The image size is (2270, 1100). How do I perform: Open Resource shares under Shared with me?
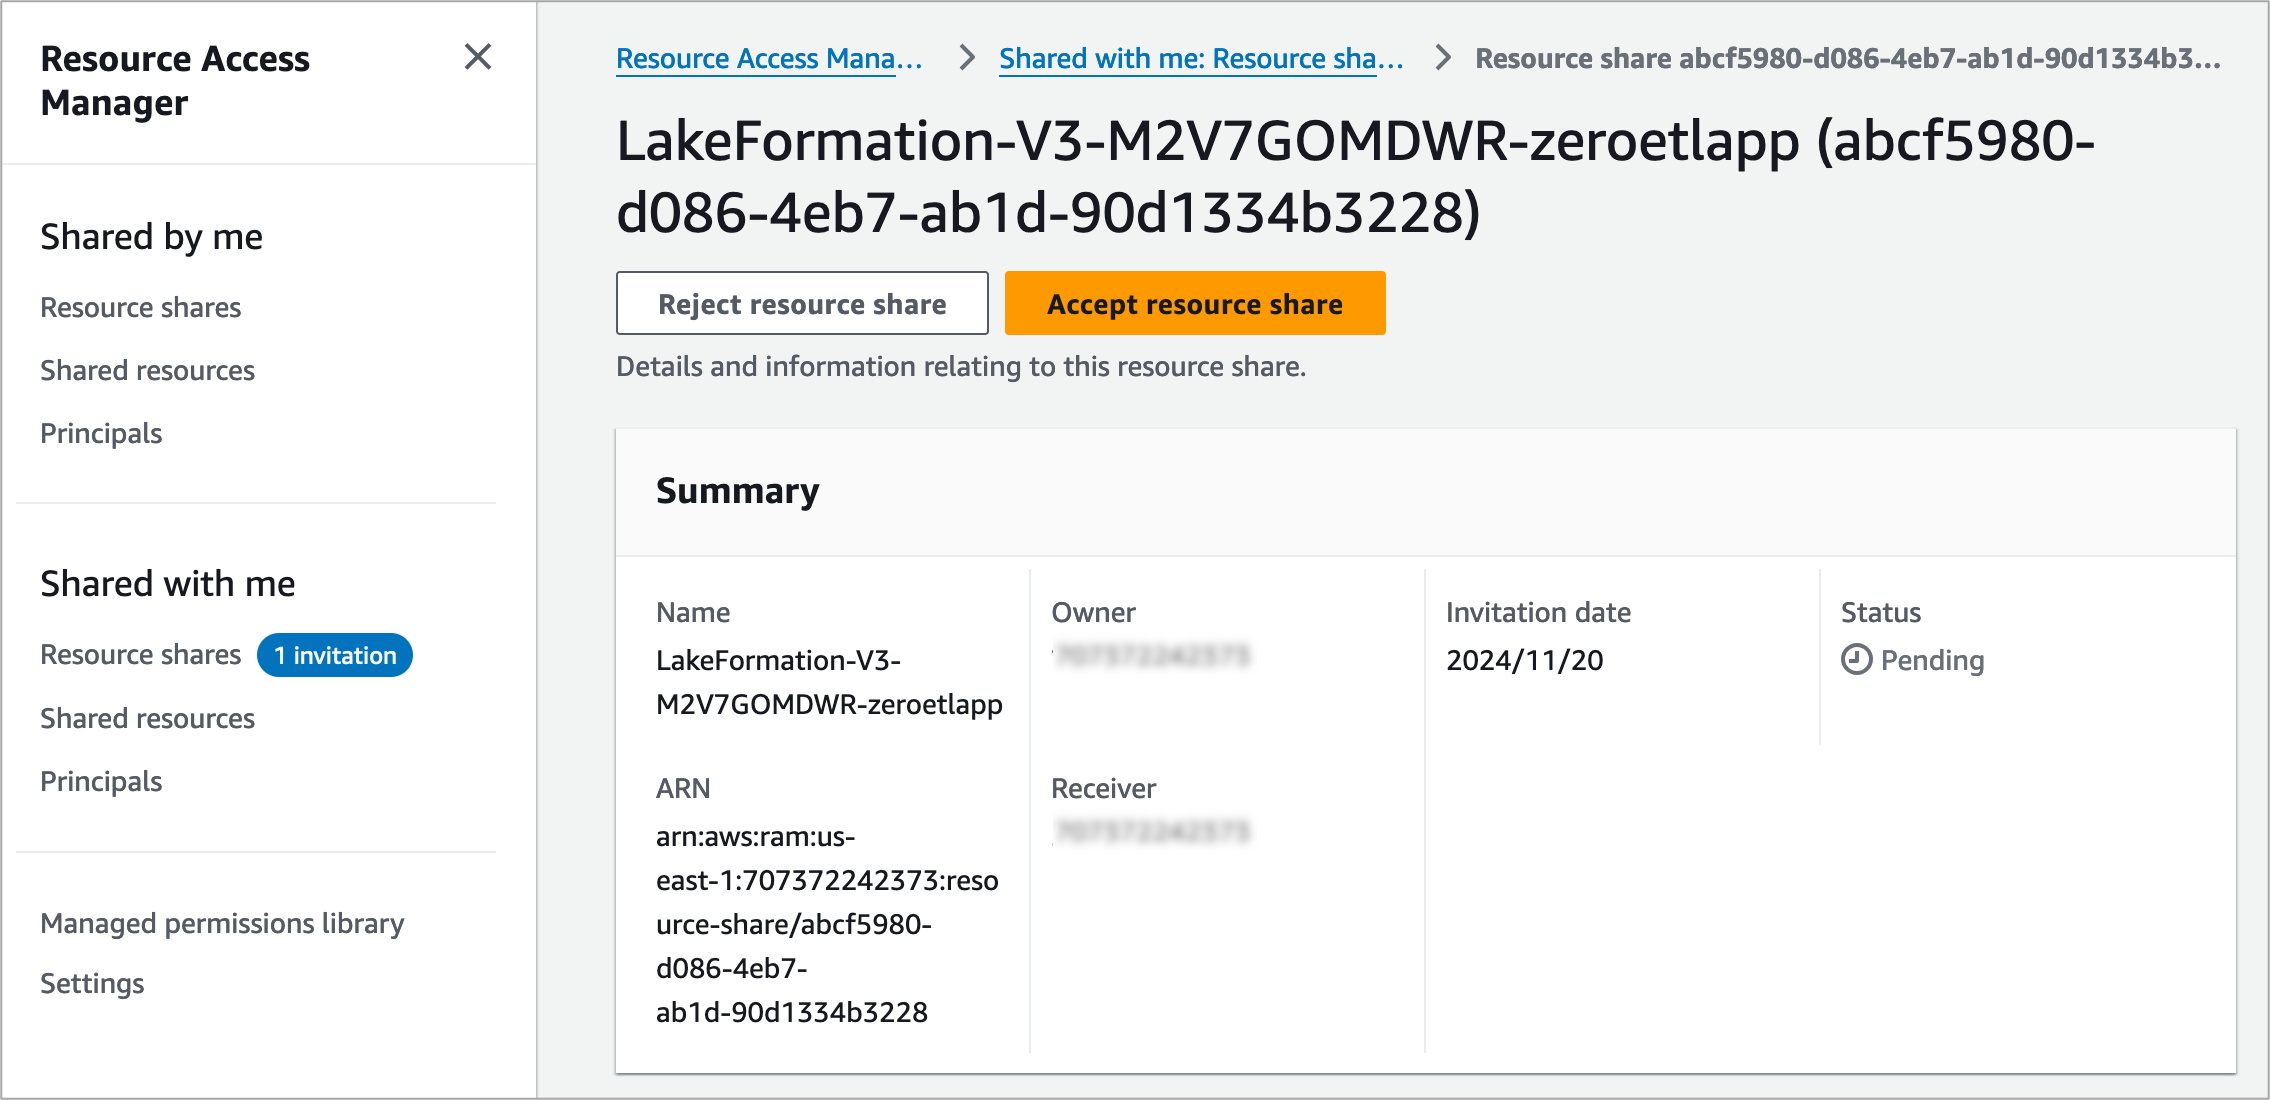pyautogui.click(x=141, y=655)
